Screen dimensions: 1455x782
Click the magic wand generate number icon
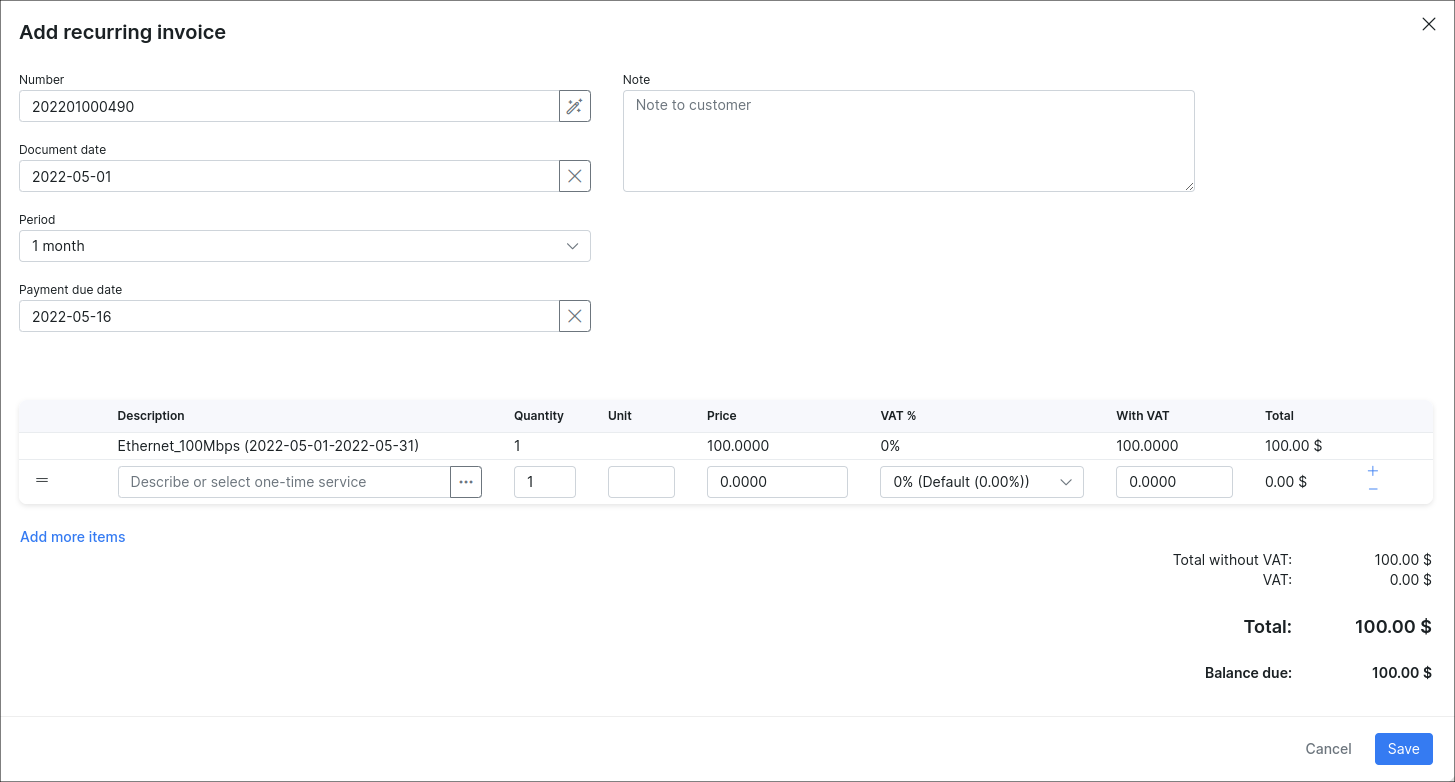pyautogui.click(x=574, y=106)
